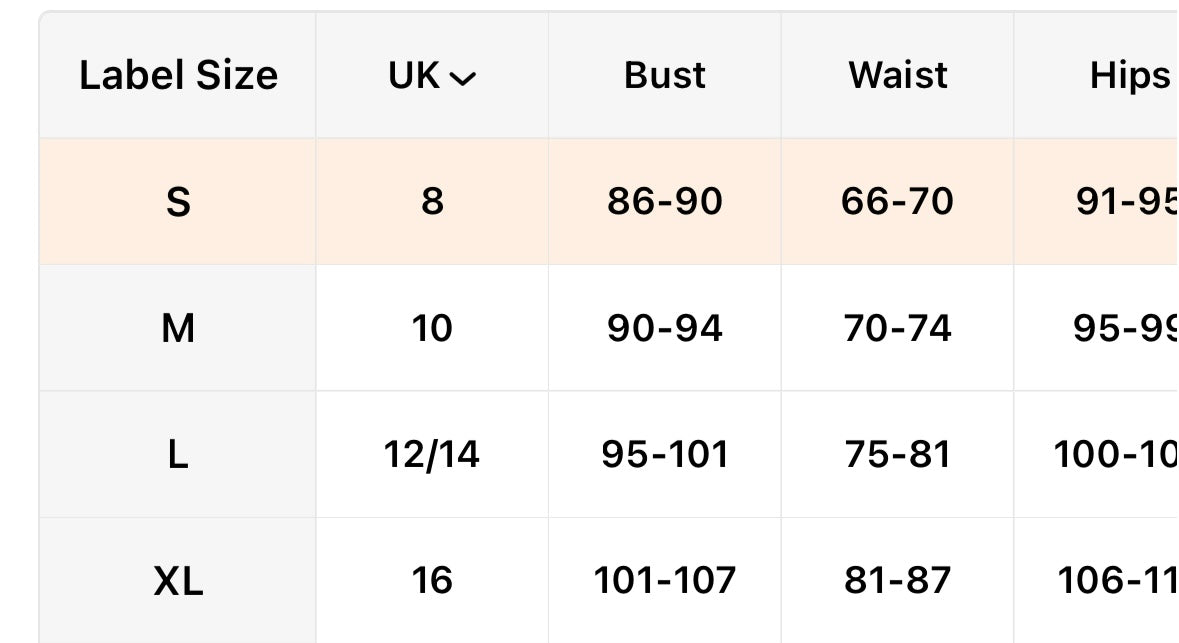
Task: Click UK size 10 cell
Action: [x=432, y=328]
